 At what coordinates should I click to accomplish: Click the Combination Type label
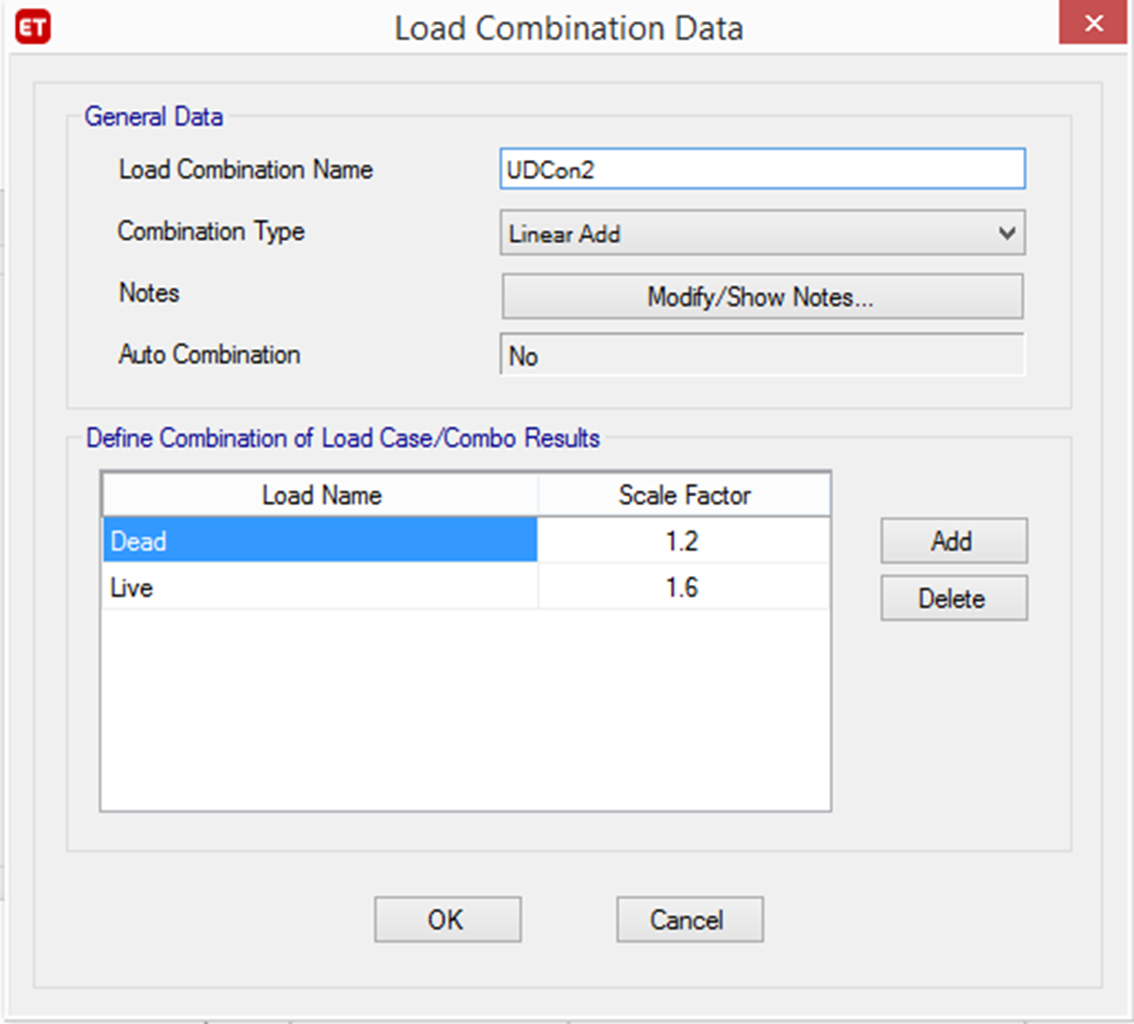pyautogui.click(x=211, y=232)
